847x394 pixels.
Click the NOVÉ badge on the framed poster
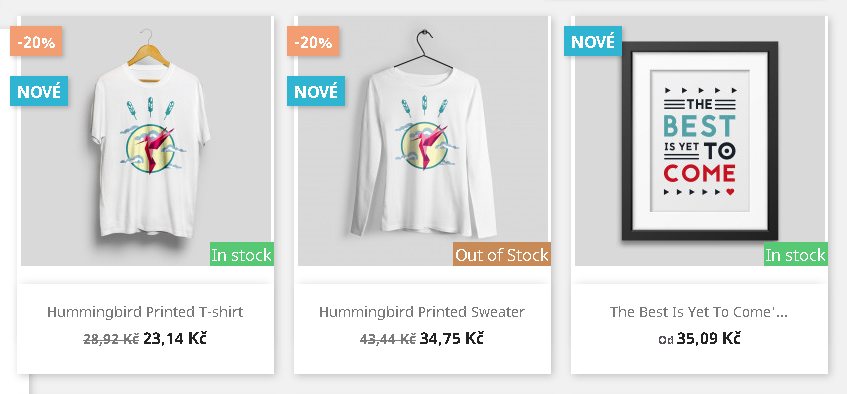point(593,41)
